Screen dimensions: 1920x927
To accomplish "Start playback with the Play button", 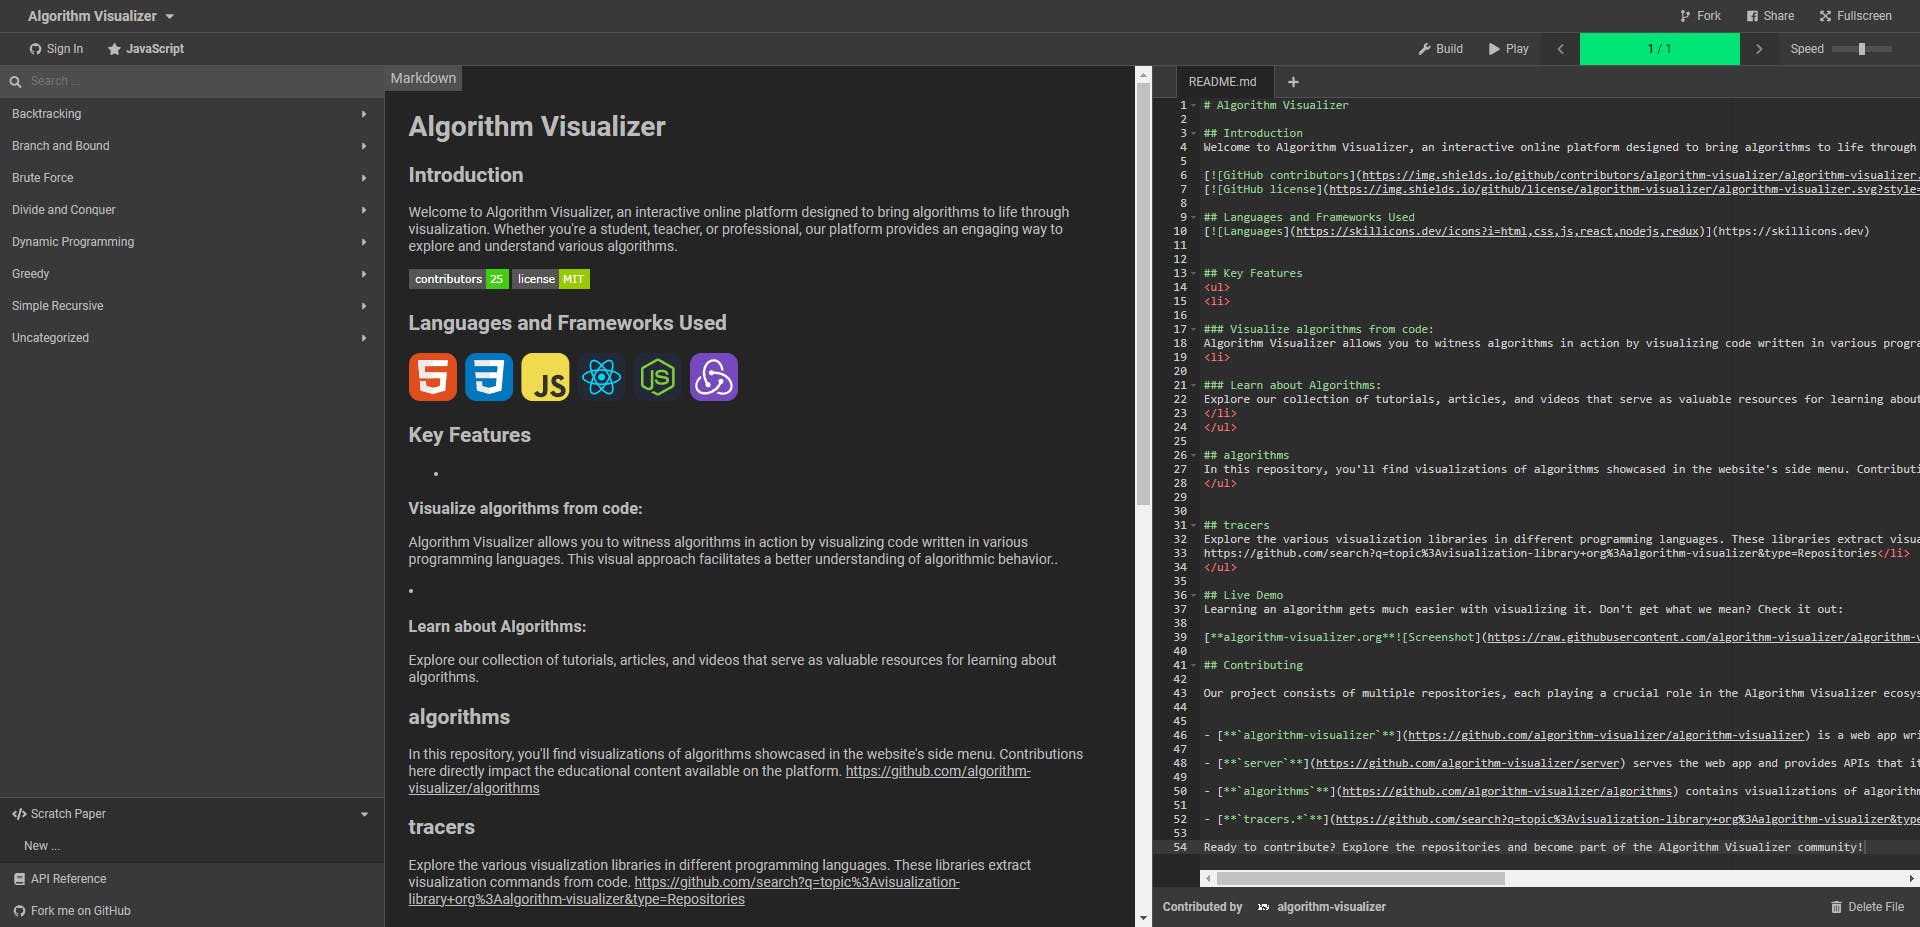I will [x=1508, y=49].
